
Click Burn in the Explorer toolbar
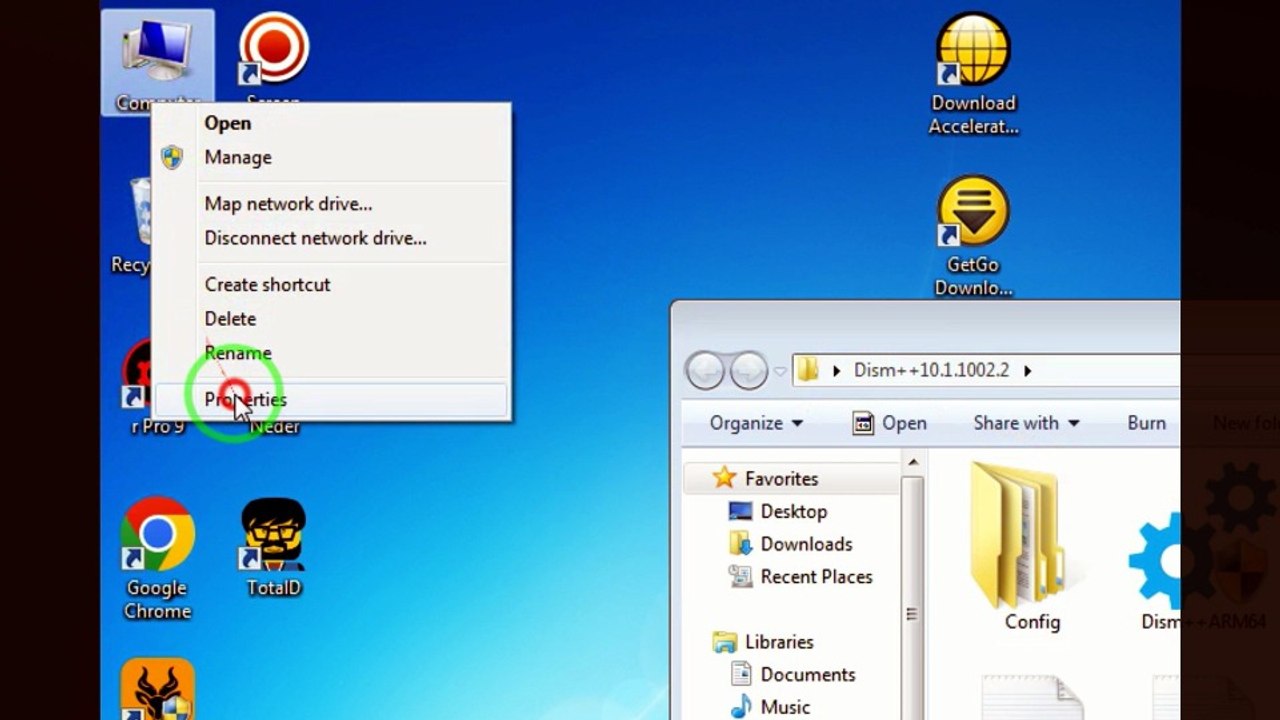[x=1146, y=423]
